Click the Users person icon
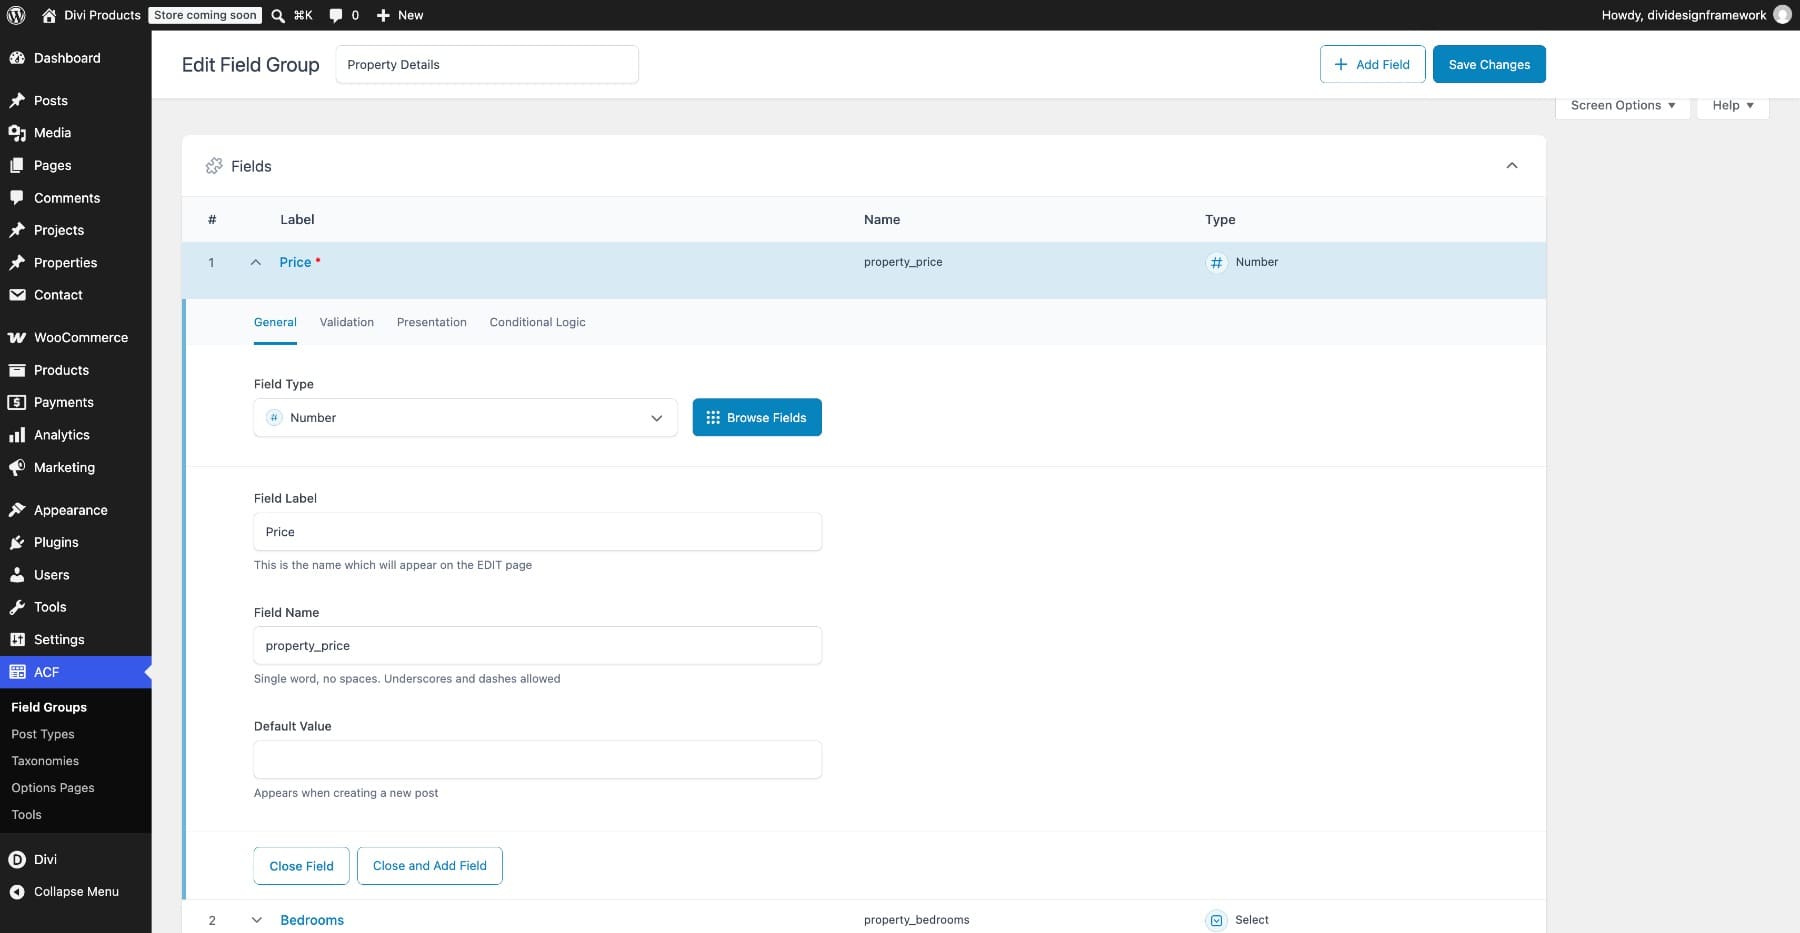This screenshot has width=1800, height=933. pyautogui.click(x=17, y=575)
